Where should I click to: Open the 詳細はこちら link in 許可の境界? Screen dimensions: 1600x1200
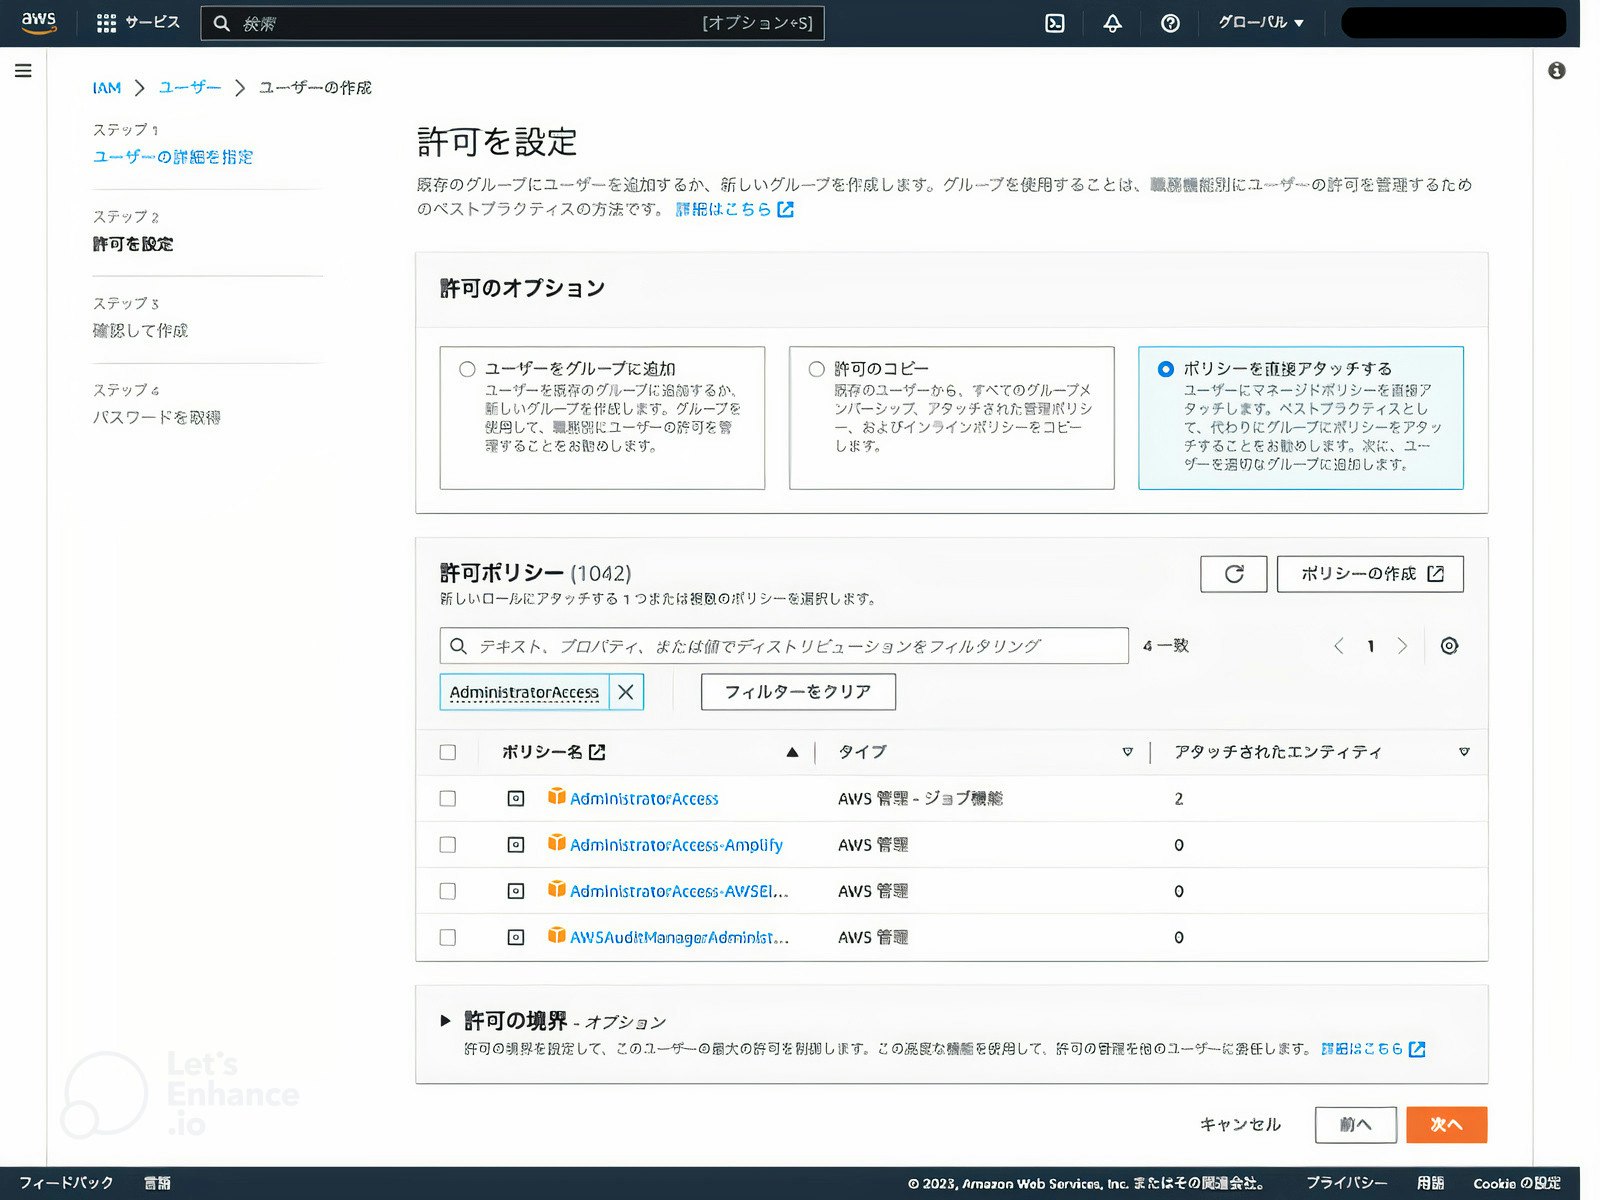pos(1373,1049)
